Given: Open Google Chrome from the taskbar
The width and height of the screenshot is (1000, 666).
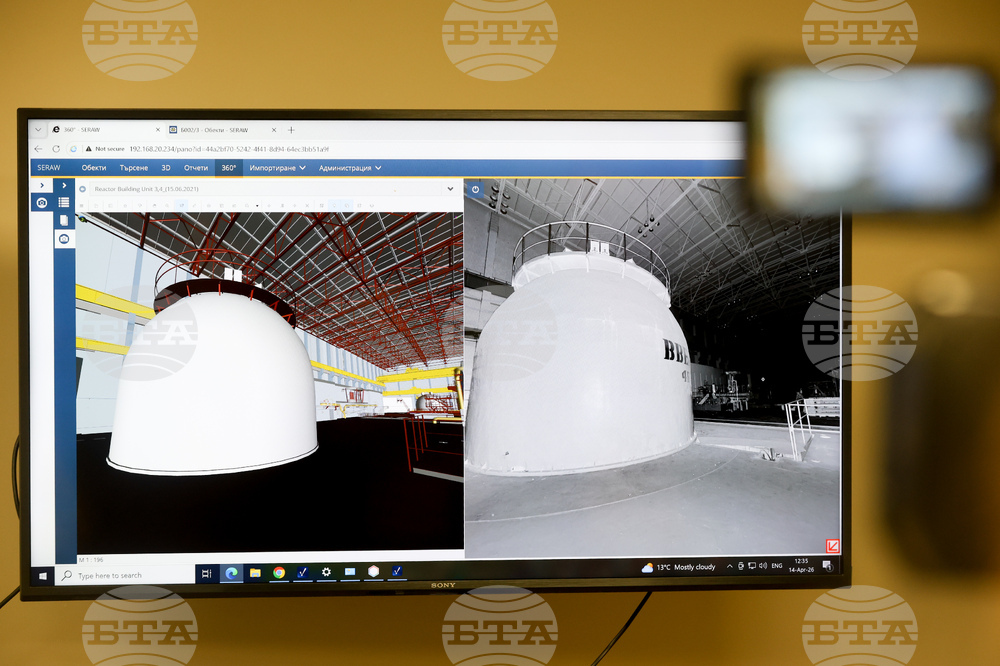Looking at the screenshot, I should point(279,573).
